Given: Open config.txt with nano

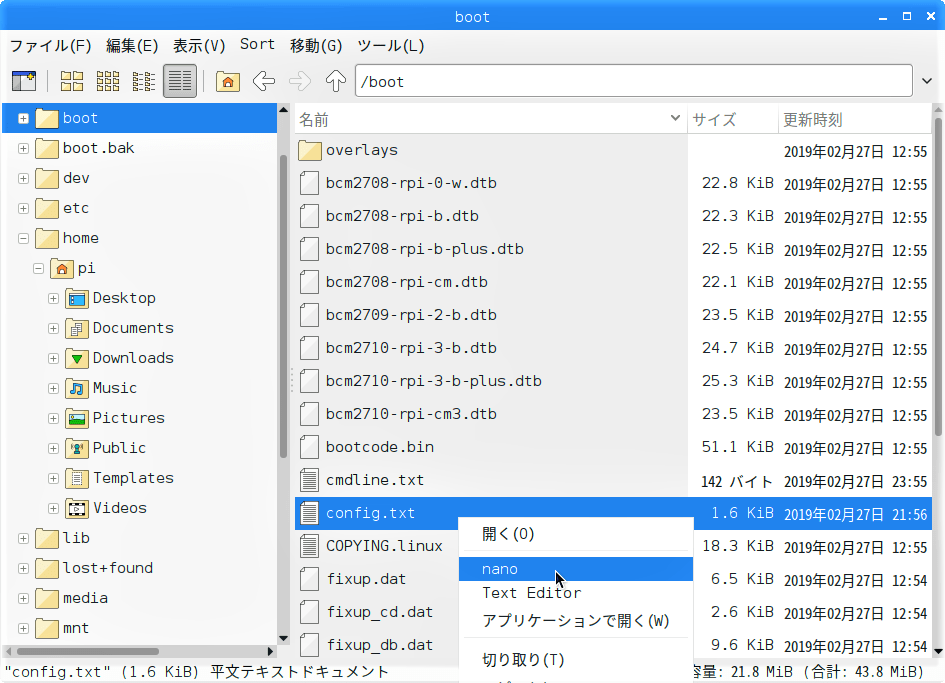Looking at the screenshot, I should point(576,569).
